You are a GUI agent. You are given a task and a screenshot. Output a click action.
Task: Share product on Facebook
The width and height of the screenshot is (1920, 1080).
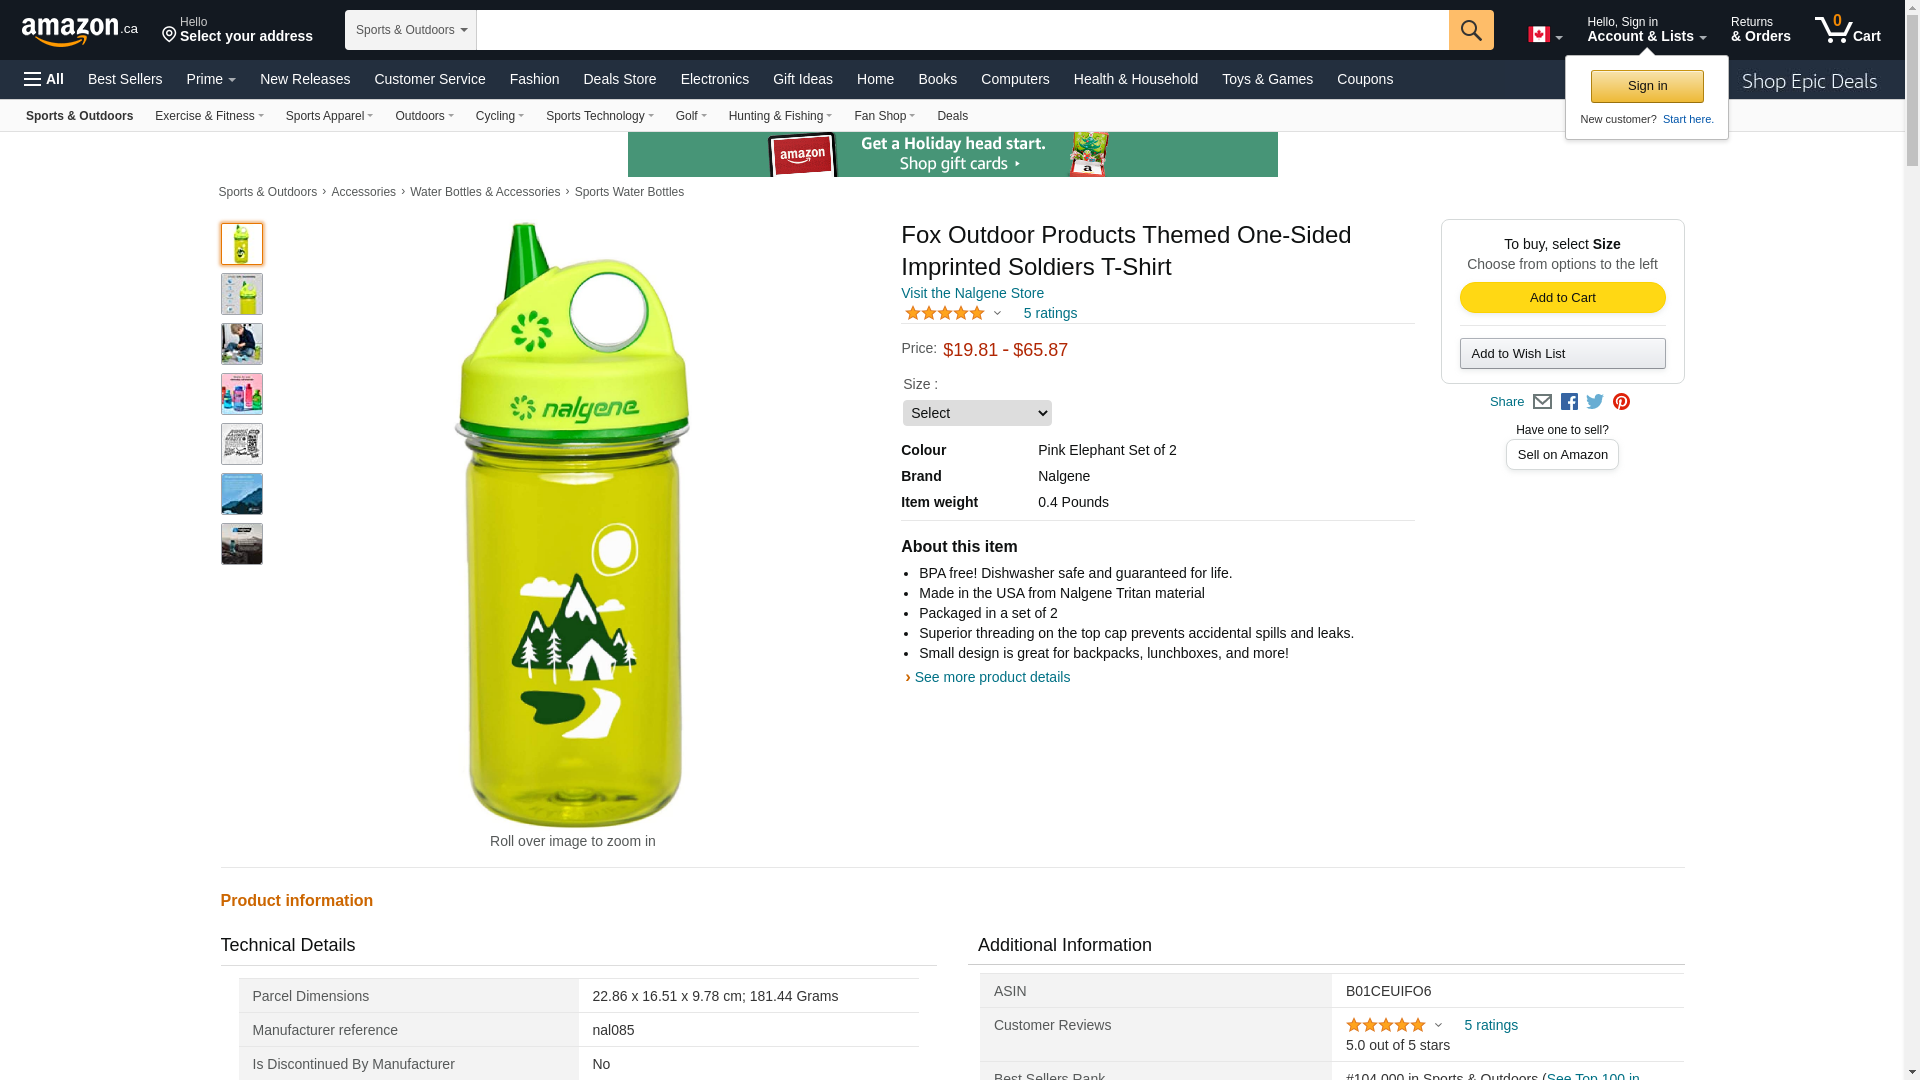pyautogui.click(x=1569, y=402)
